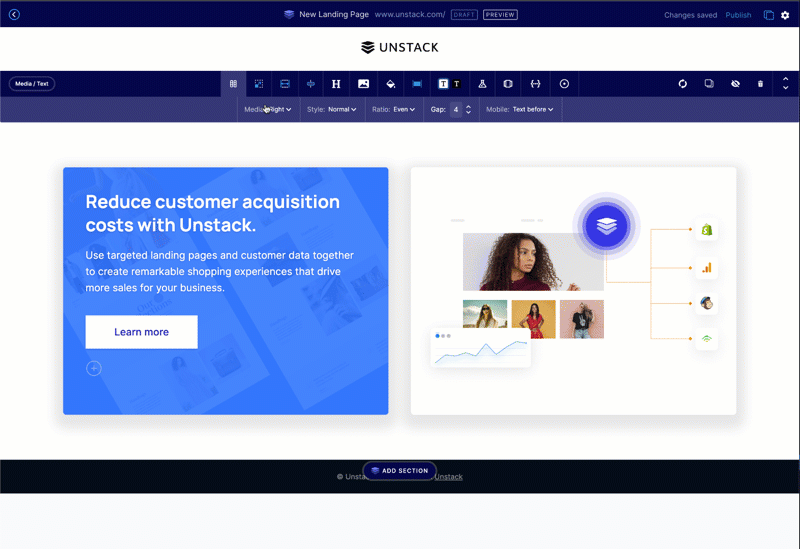Click the back arrow in the top bar
This screenshot has width=800, height=549.
click(x=14, y=14)
